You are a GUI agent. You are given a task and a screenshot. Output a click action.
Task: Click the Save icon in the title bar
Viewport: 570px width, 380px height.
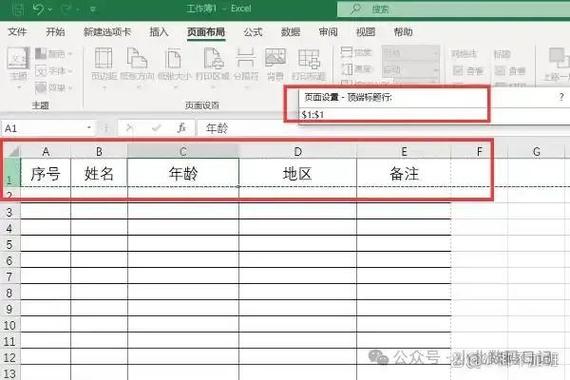17,9
